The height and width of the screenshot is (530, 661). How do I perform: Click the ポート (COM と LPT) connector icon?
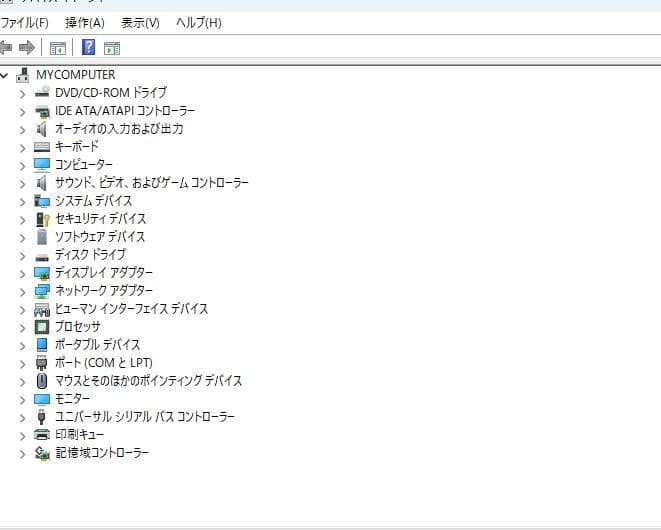41,363
